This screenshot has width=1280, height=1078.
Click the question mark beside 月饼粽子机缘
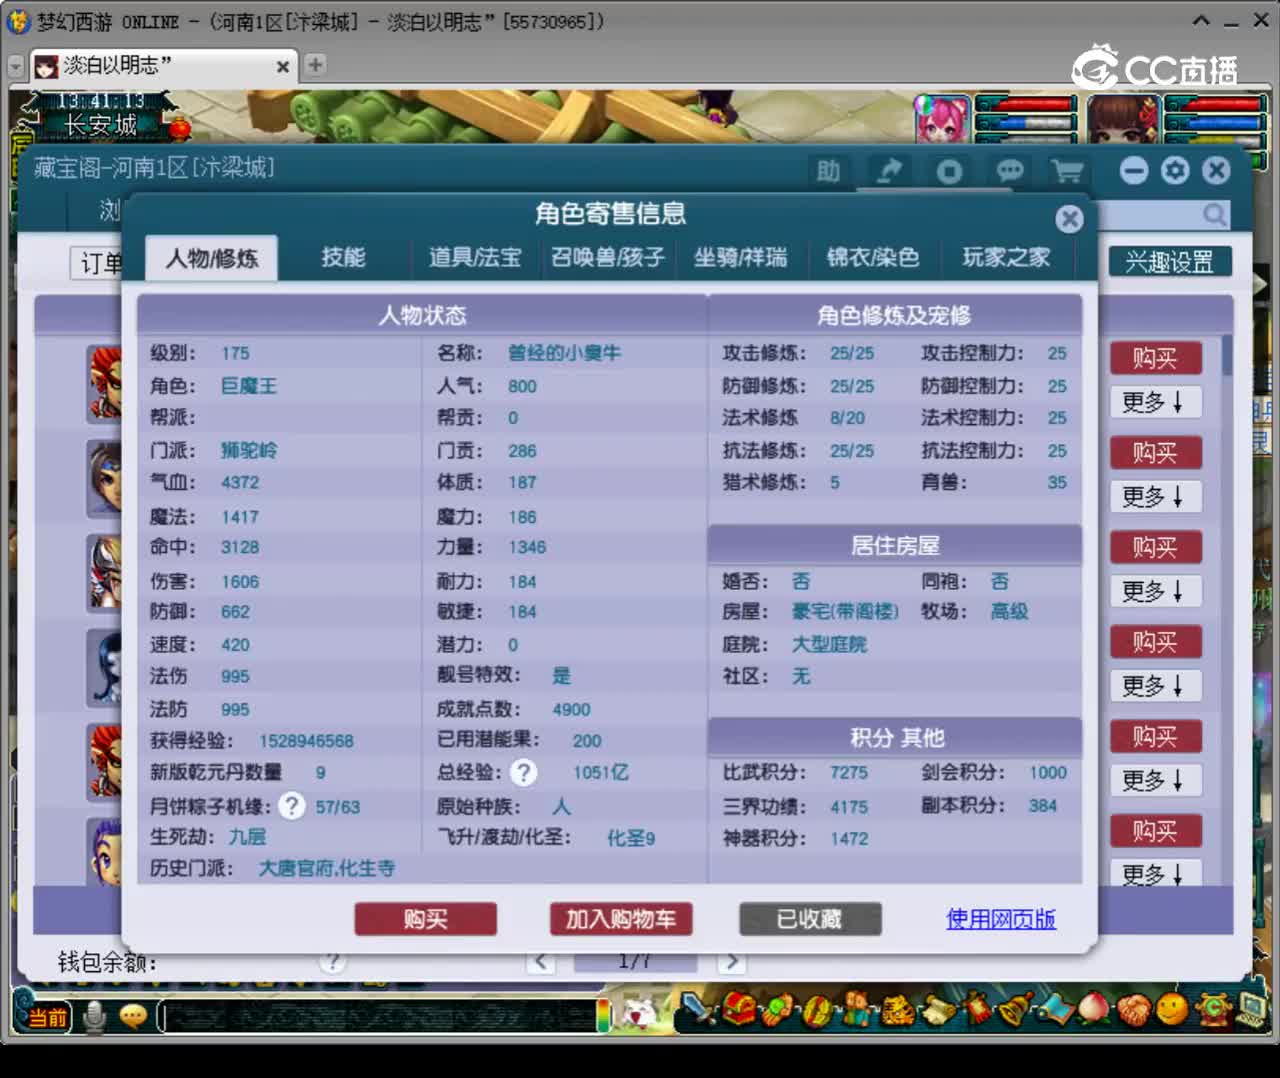(291, 805)
